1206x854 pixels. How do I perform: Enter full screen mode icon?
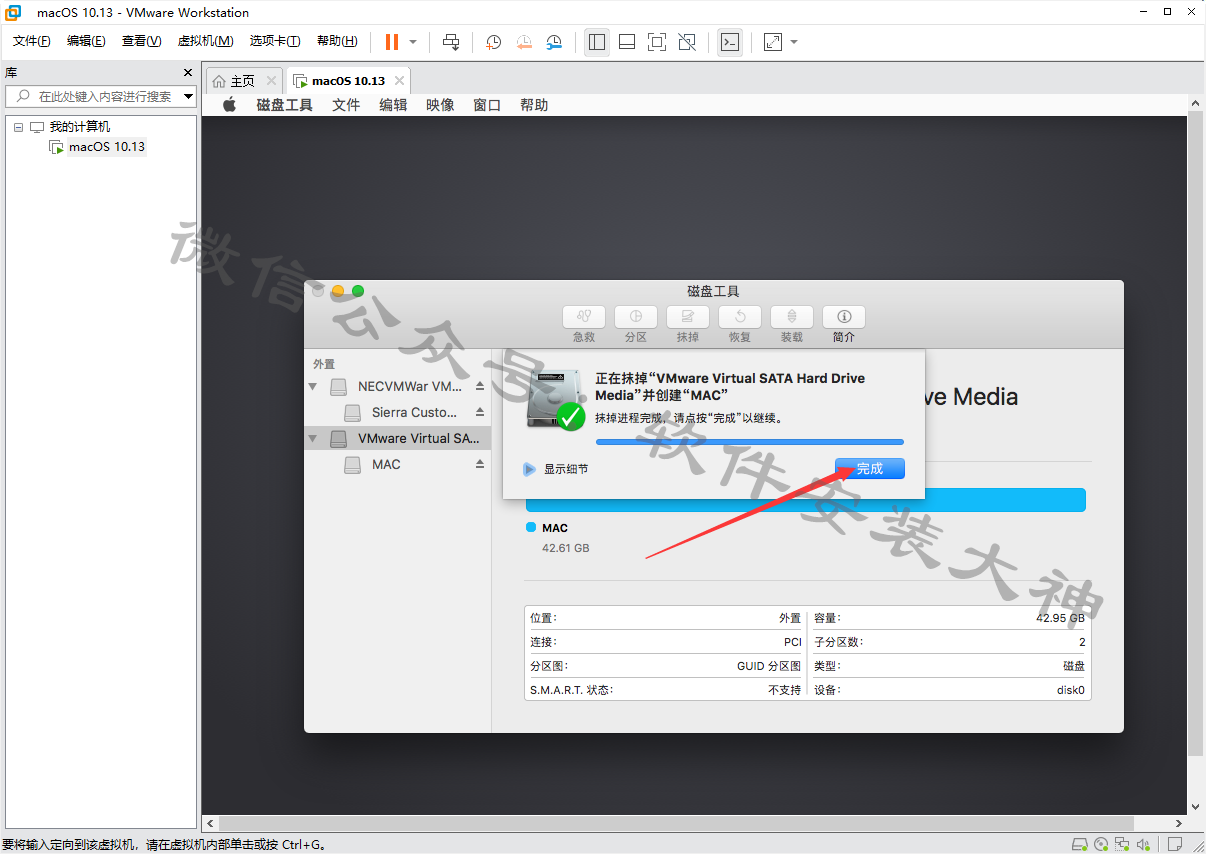coord(657,42)
